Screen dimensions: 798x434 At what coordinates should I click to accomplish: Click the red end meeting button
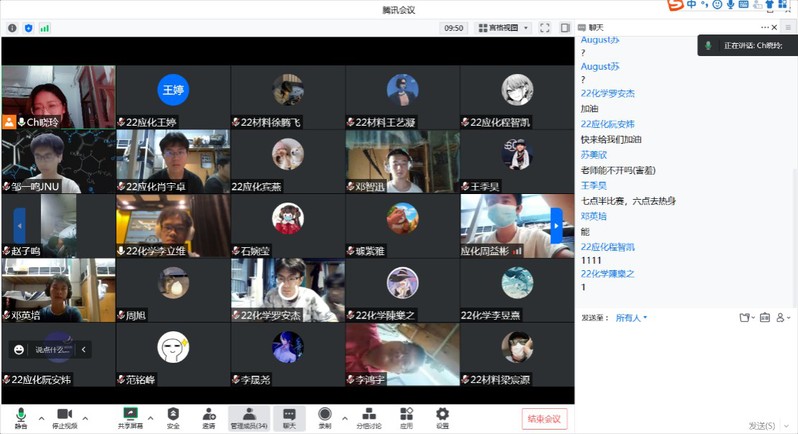[545, 418]
